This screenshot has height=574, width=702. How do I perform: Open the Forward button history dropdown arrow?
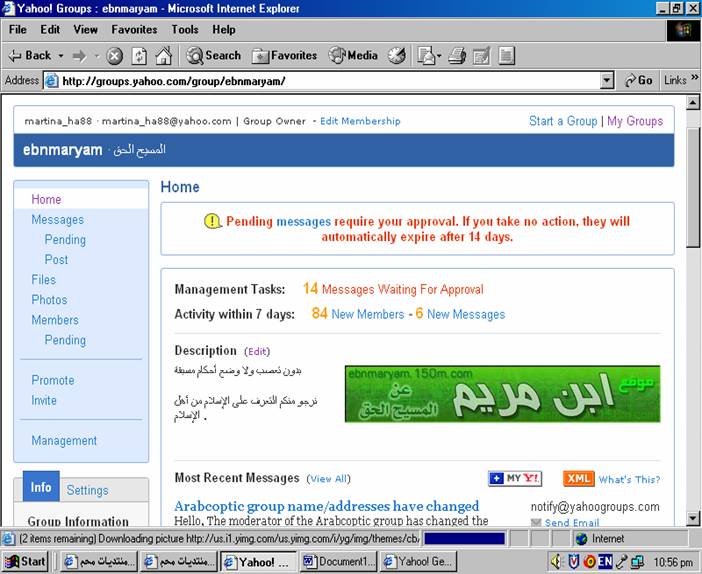(x=96, y=56)
